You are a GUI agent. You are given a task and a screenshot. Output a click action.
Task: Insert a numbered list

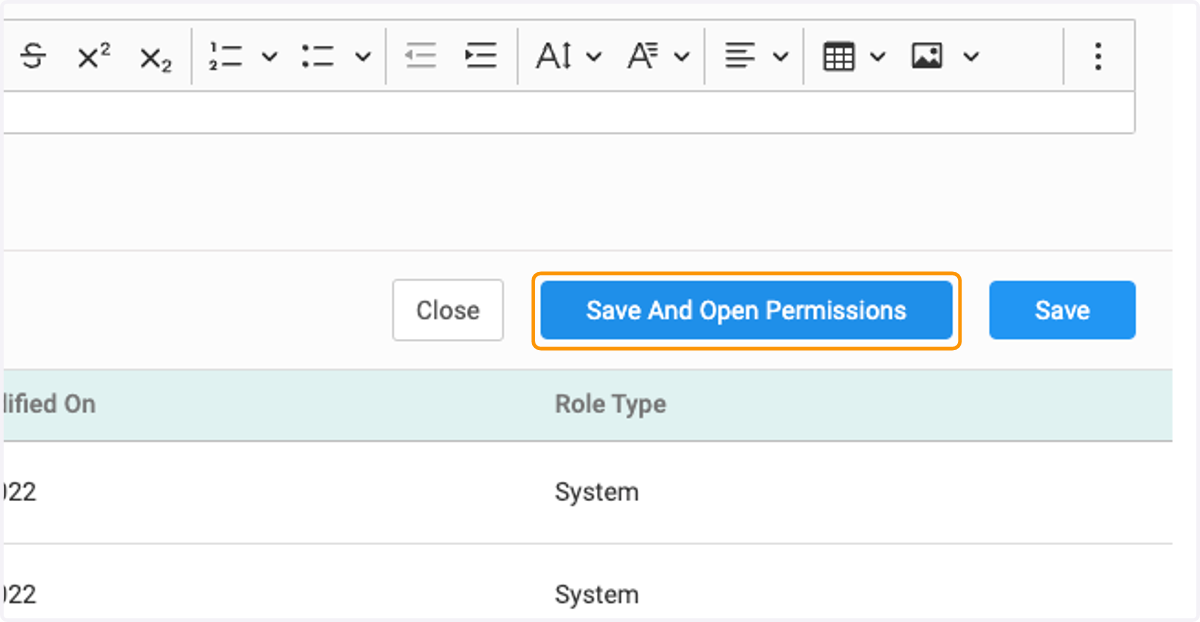227,57
